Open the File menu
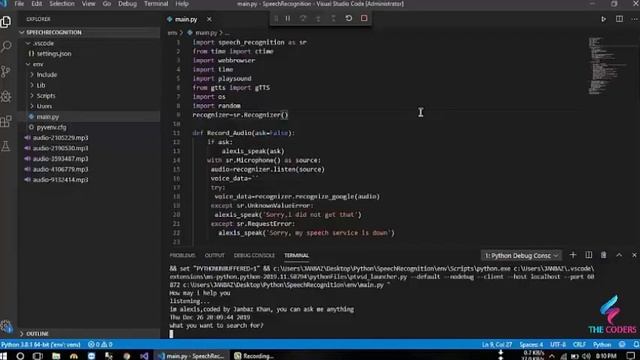This screenshot has width=640, height=360. point(19,4)
